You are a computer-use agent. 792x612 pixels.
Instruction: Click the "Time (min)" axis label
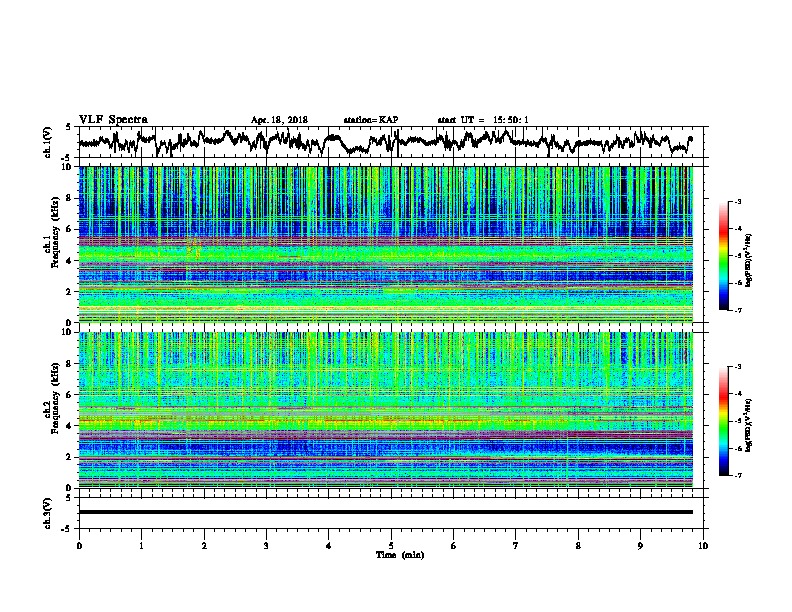[x=400, y=555]
